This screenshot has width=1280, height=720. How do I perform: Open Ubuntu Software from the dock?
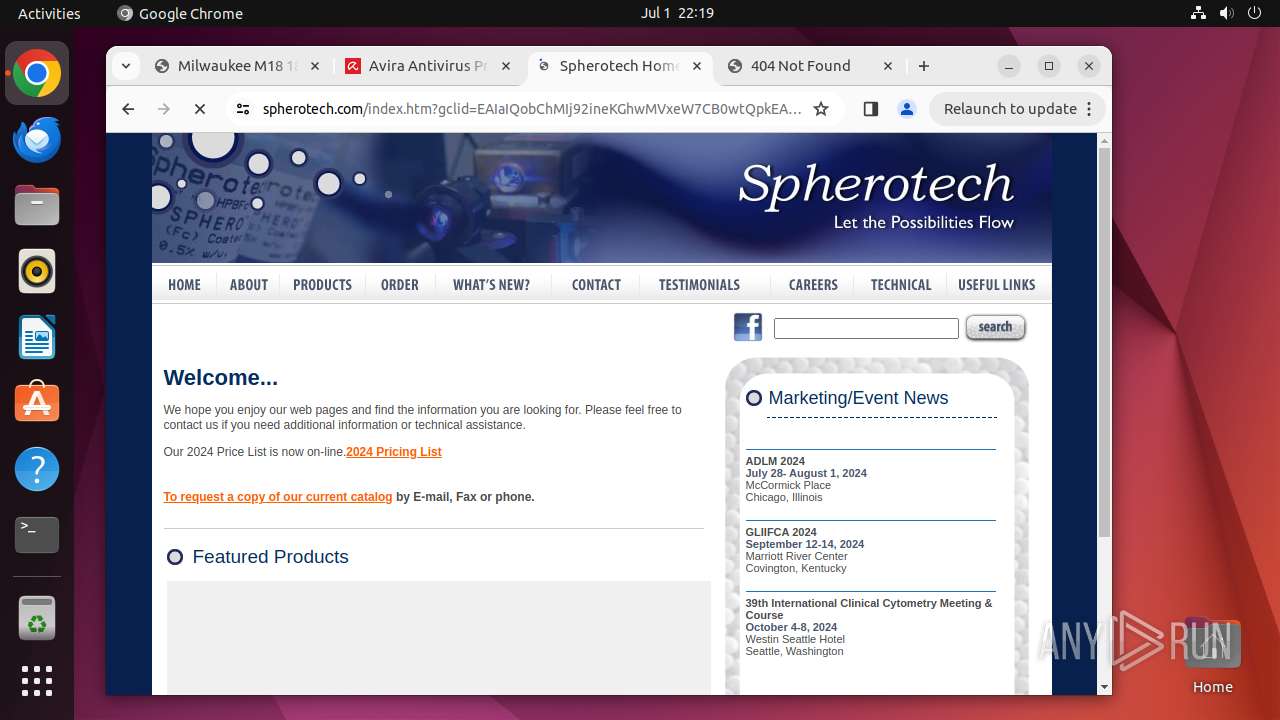click(37, 403)
